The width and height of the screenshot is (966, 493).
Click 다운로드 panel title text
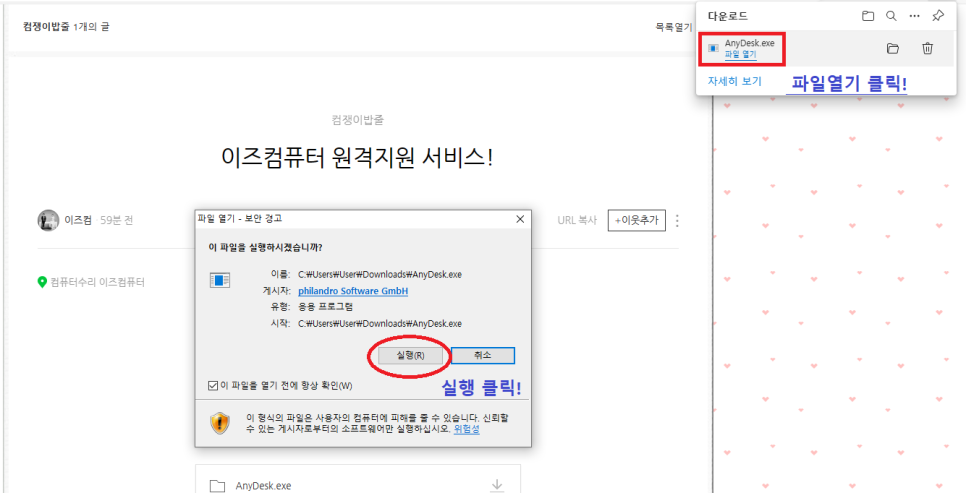(x=728, y=17)
